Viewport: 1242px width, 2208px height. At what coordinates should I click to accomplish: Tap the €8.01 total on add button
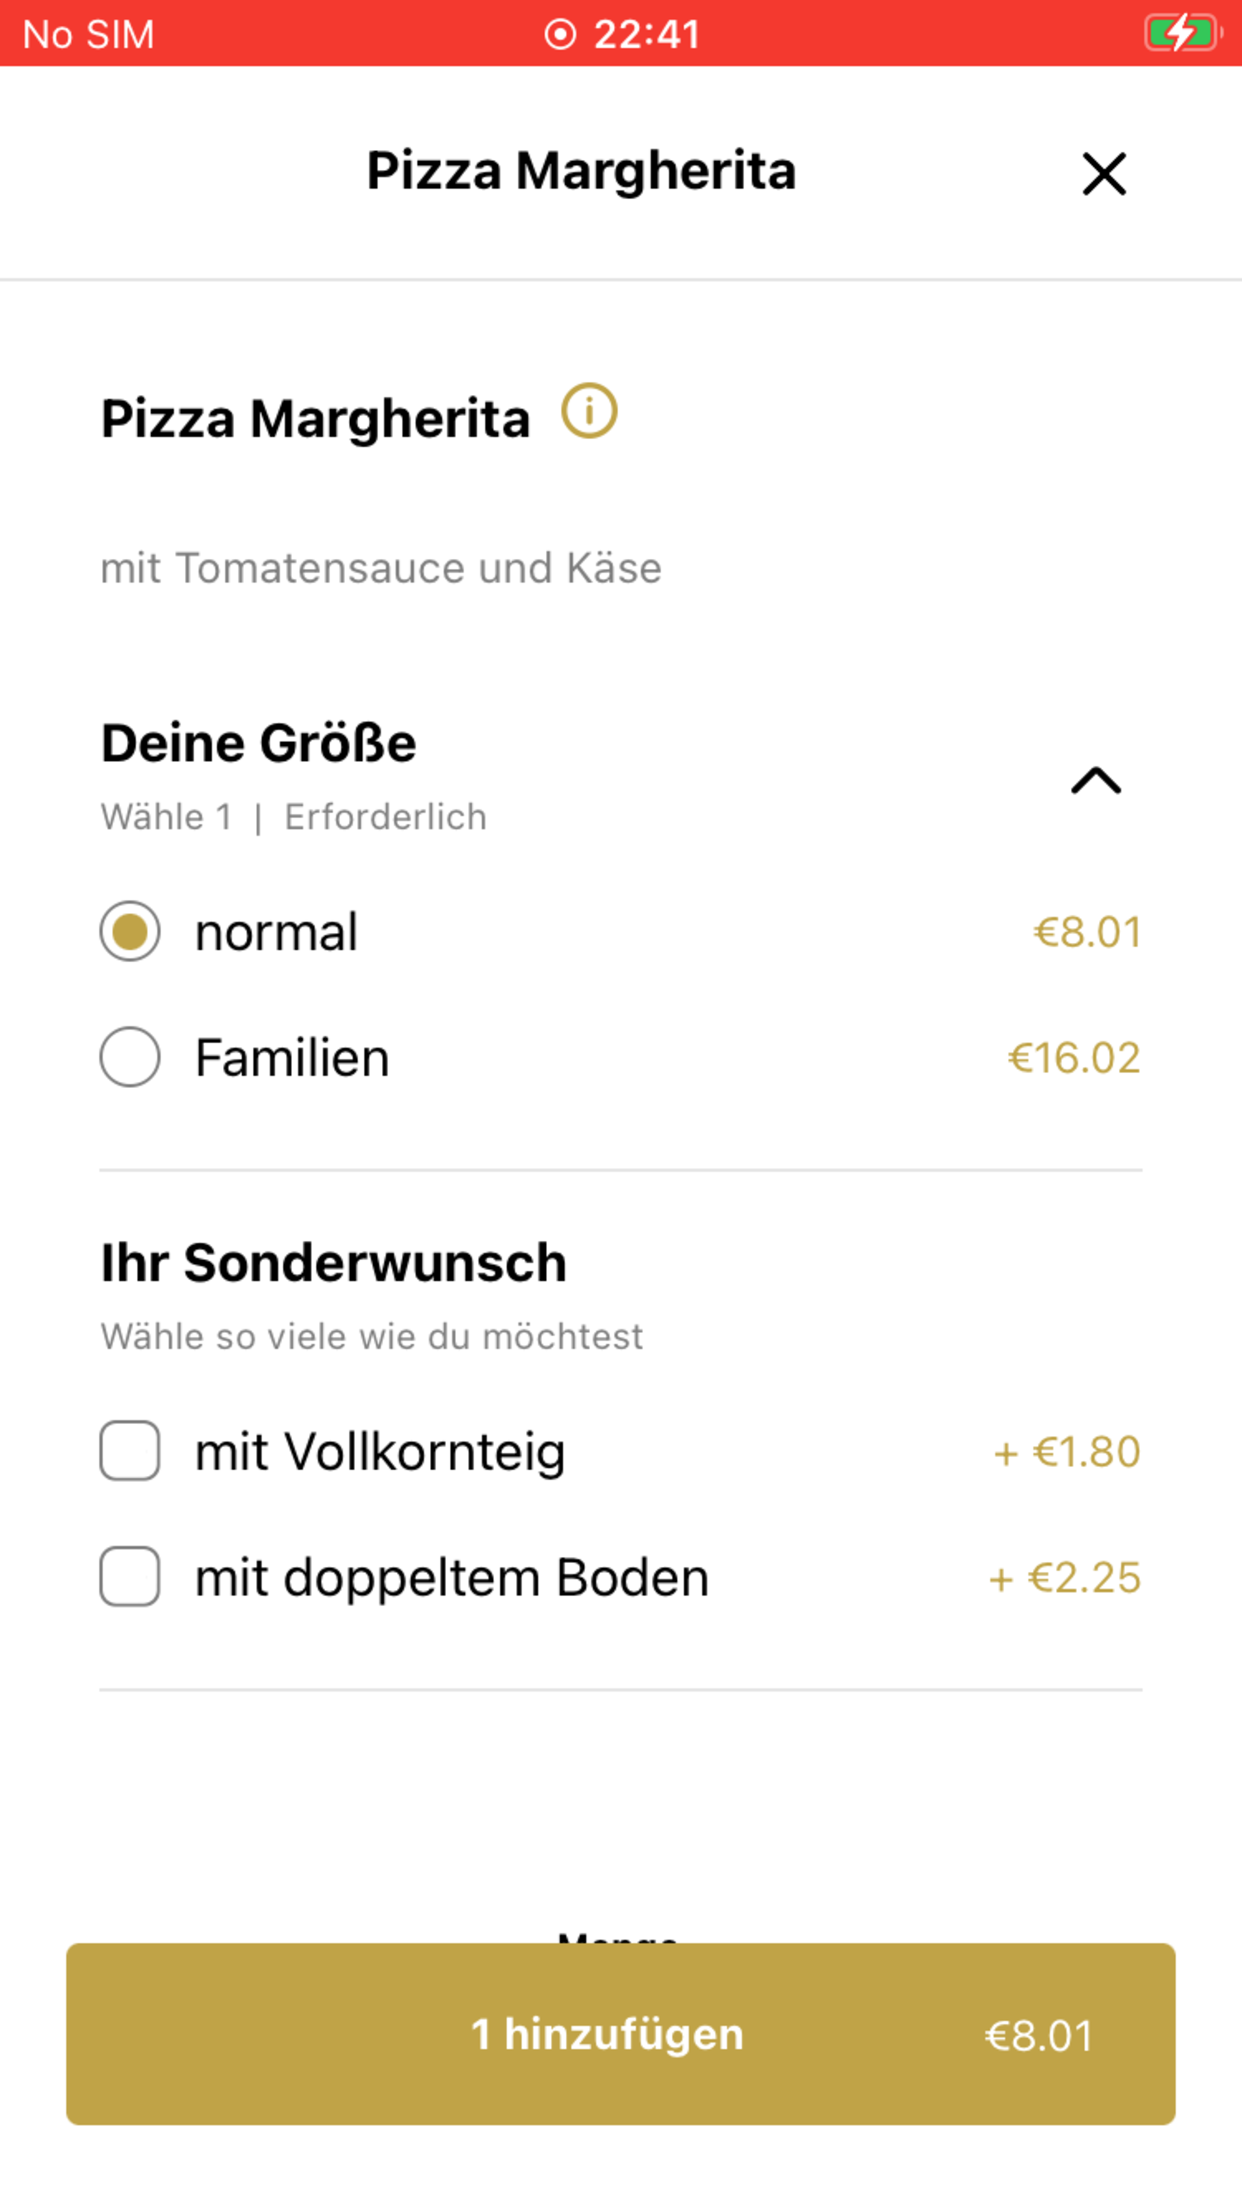[x=1039, y=2036]
